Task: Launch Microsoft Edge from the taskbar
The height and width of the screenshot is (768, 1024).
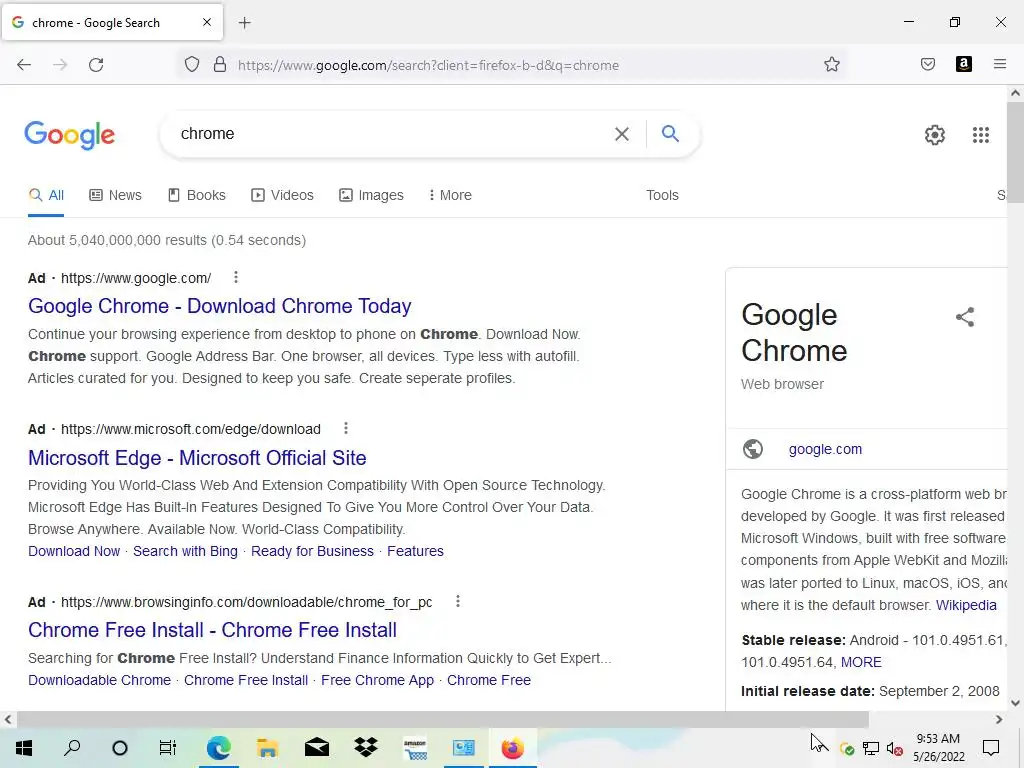Action: tap(218, 748)
